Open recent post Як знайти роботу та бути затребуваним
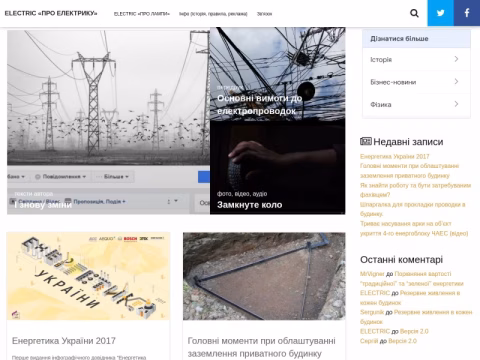480x360 pixels. (415, 190)
